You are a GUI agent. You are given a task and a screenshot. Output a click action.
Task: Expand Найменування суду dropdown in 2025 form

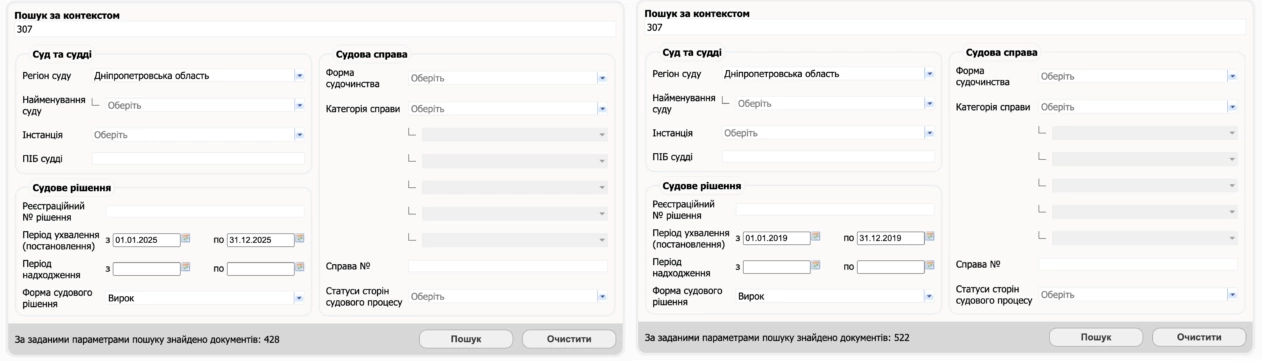pos(299,104)
